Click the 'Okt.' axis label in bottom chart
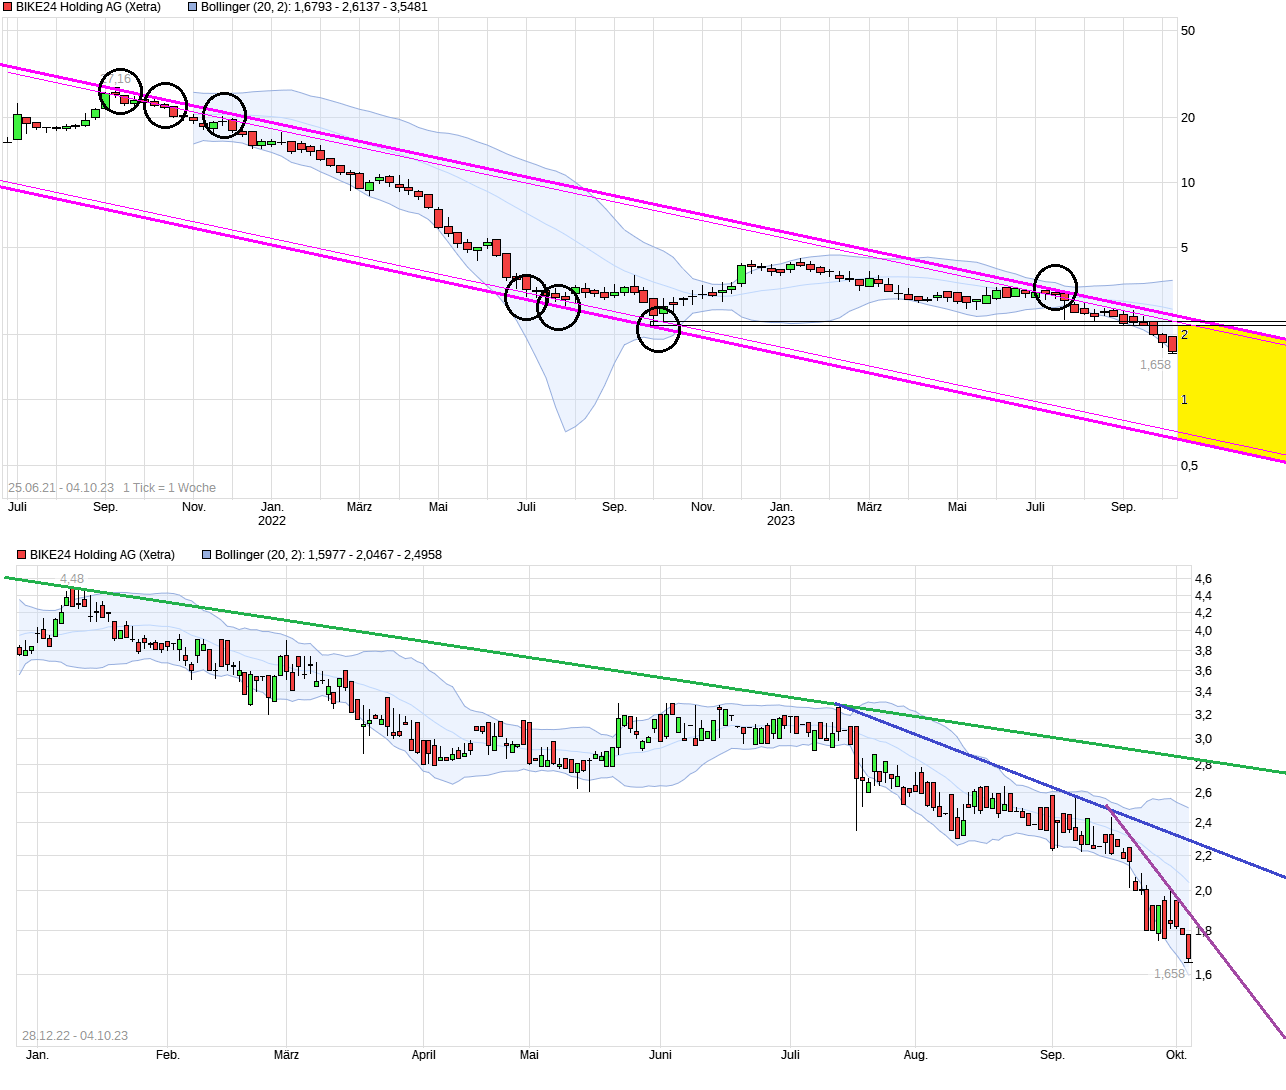 click(1176, 1055)
